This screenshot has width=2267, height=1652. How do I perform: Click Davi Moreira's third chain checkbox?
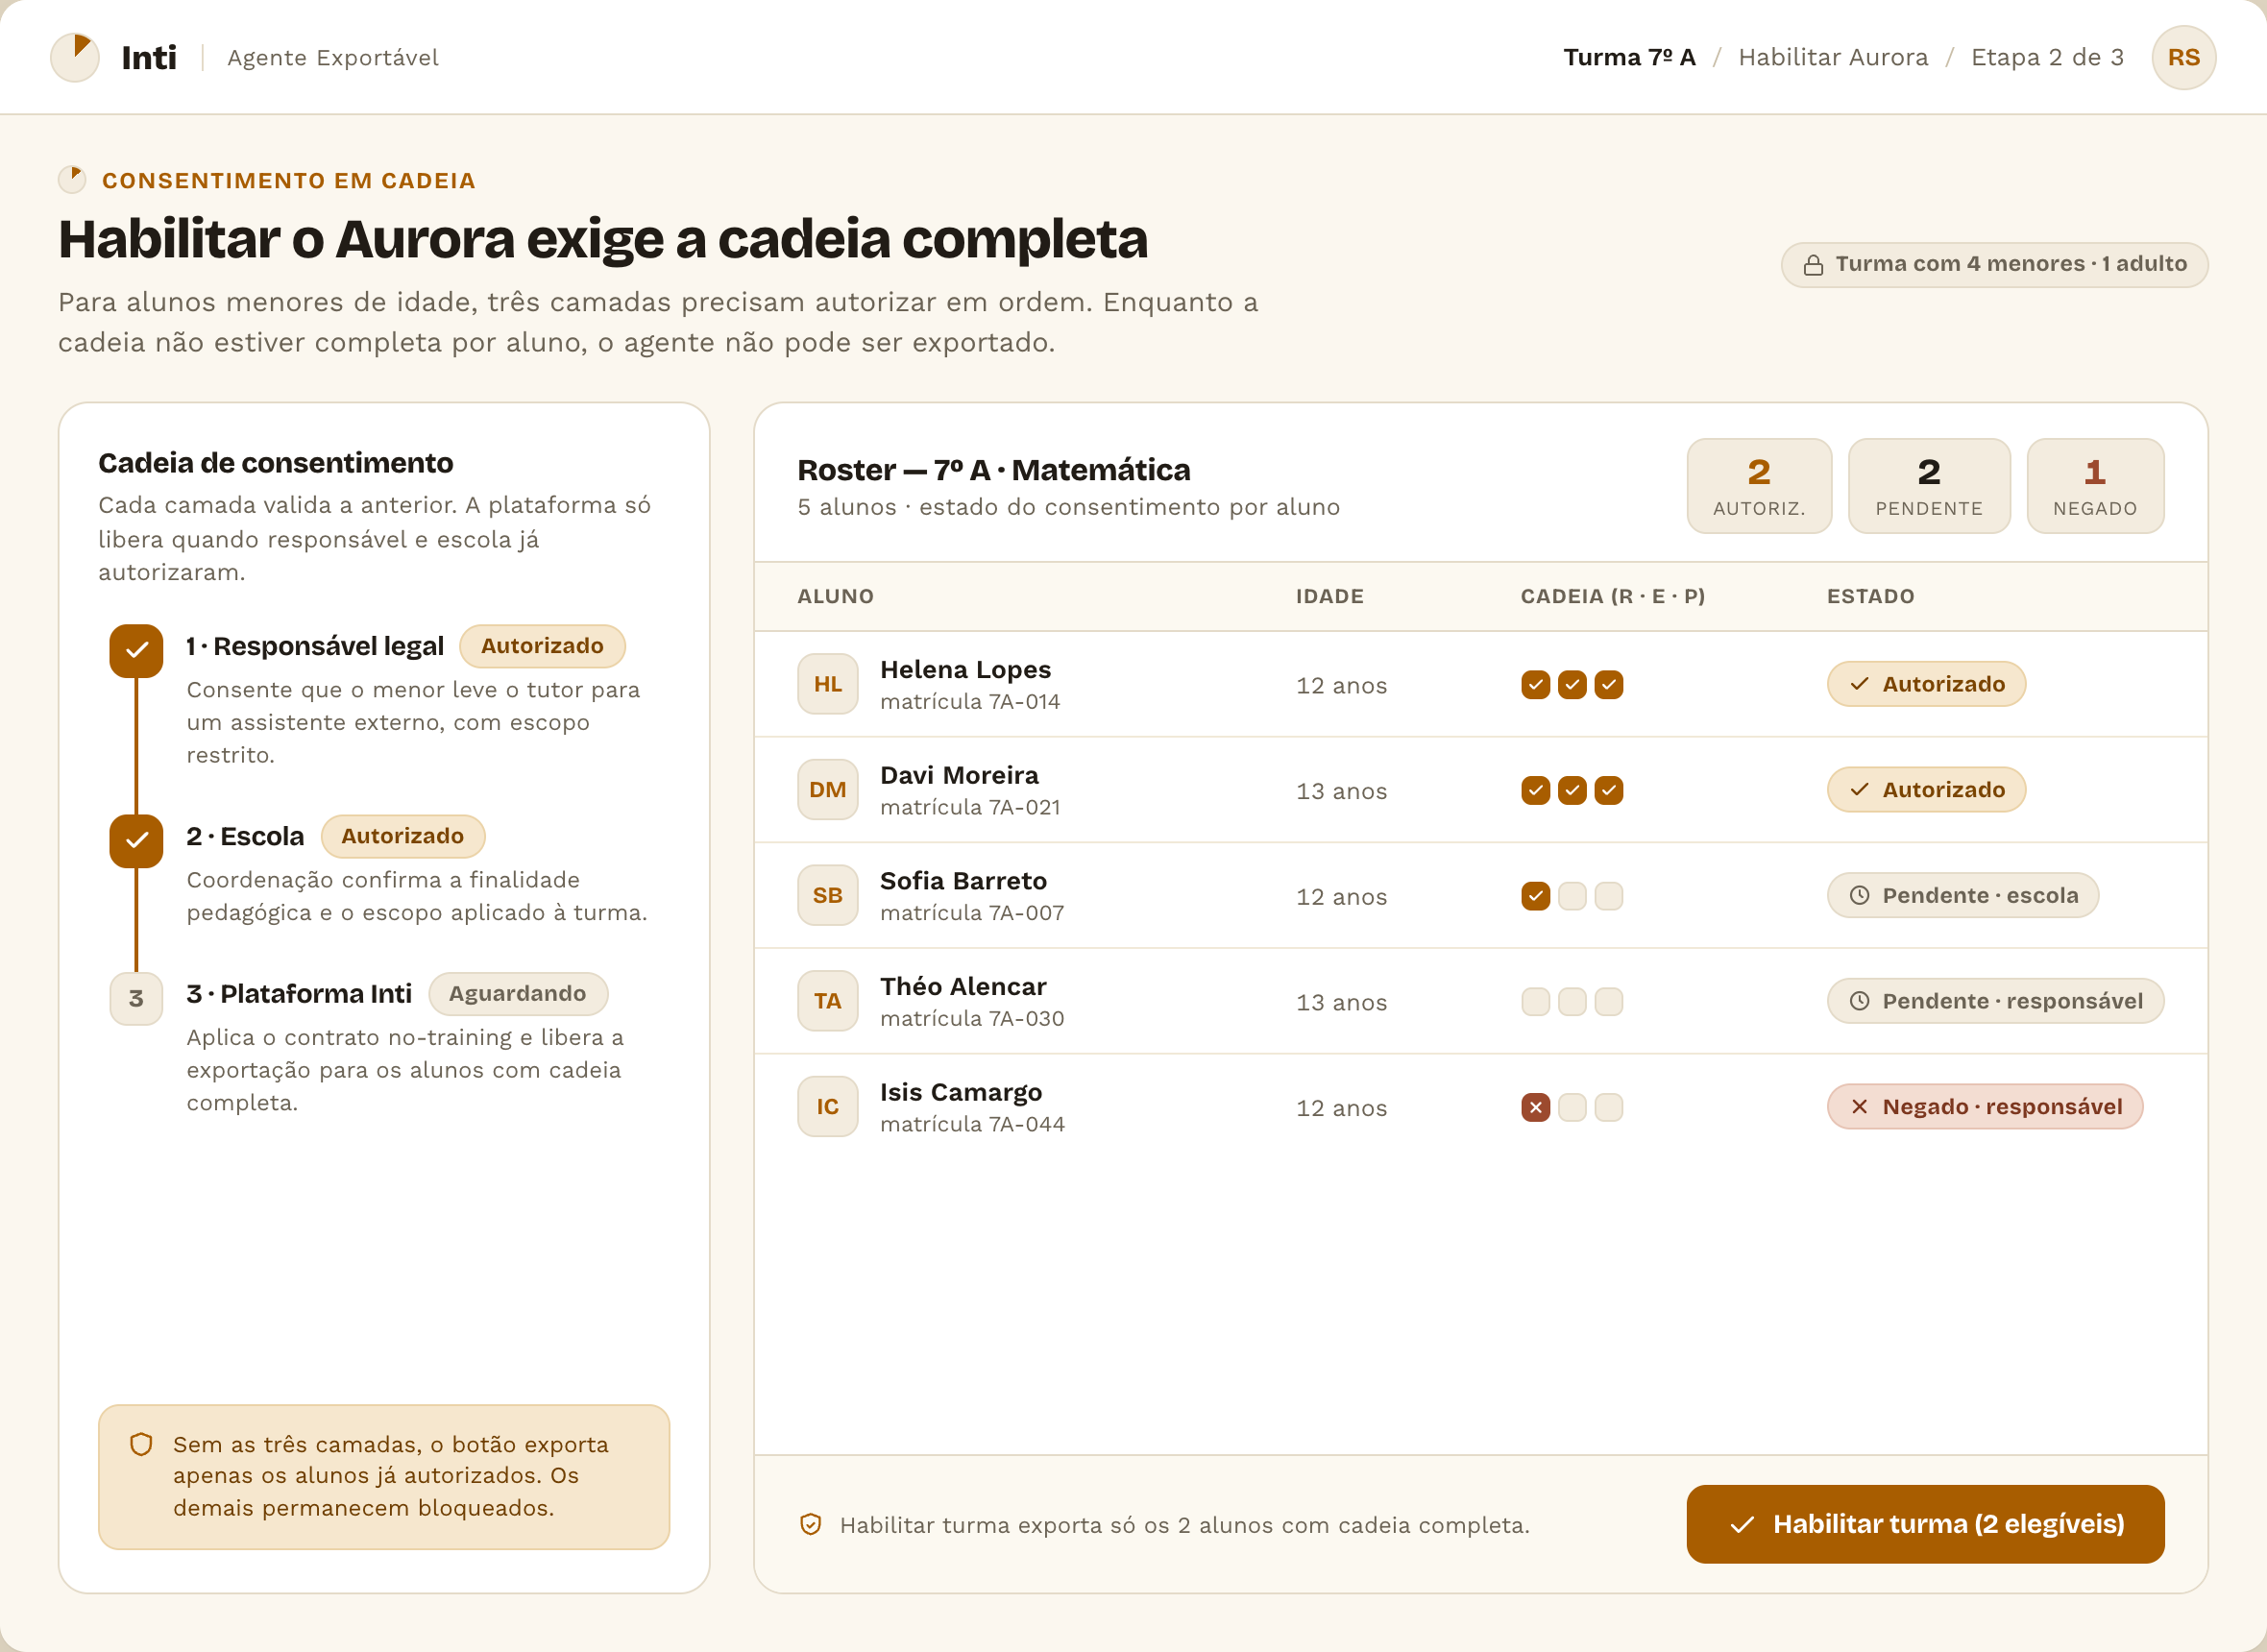pyautogui.click(x=1608, y=790)
